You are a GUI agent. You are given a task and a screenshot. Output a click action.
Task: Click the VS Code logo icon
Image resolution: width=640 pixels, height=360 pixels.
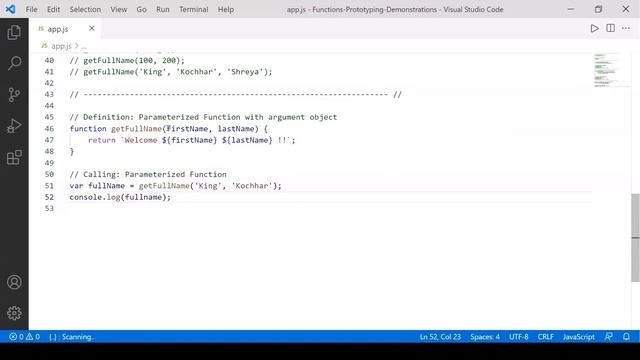tap(10, 9)
